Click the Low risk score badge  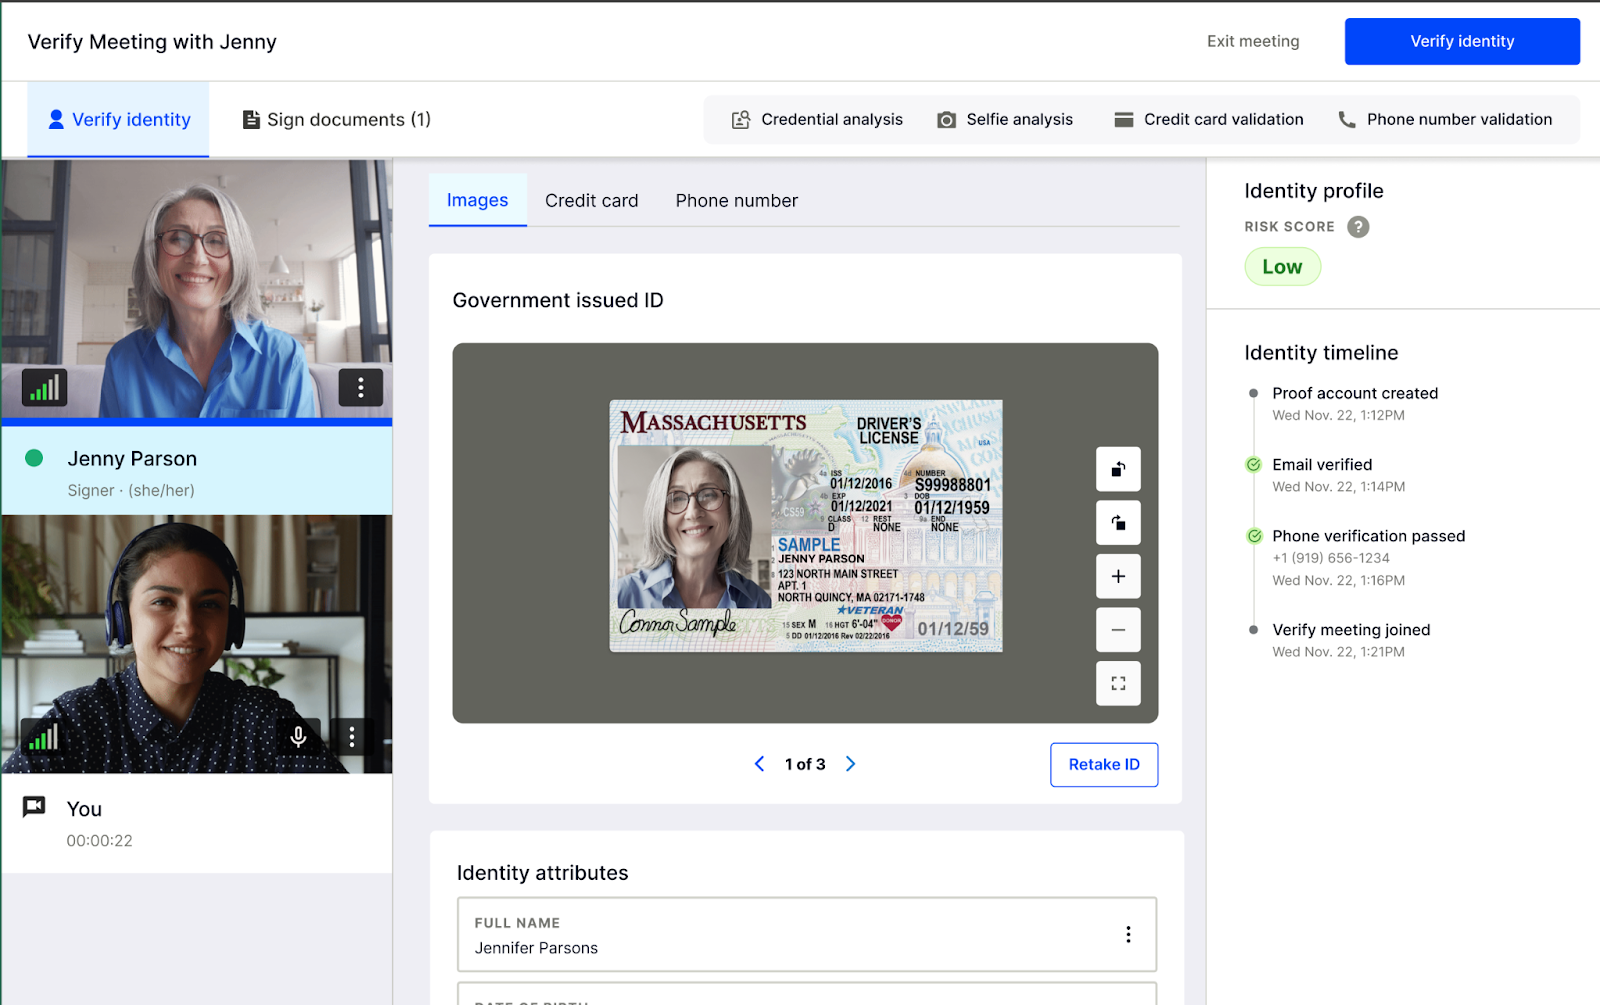pyautogui.click(x=1282, y=267)
